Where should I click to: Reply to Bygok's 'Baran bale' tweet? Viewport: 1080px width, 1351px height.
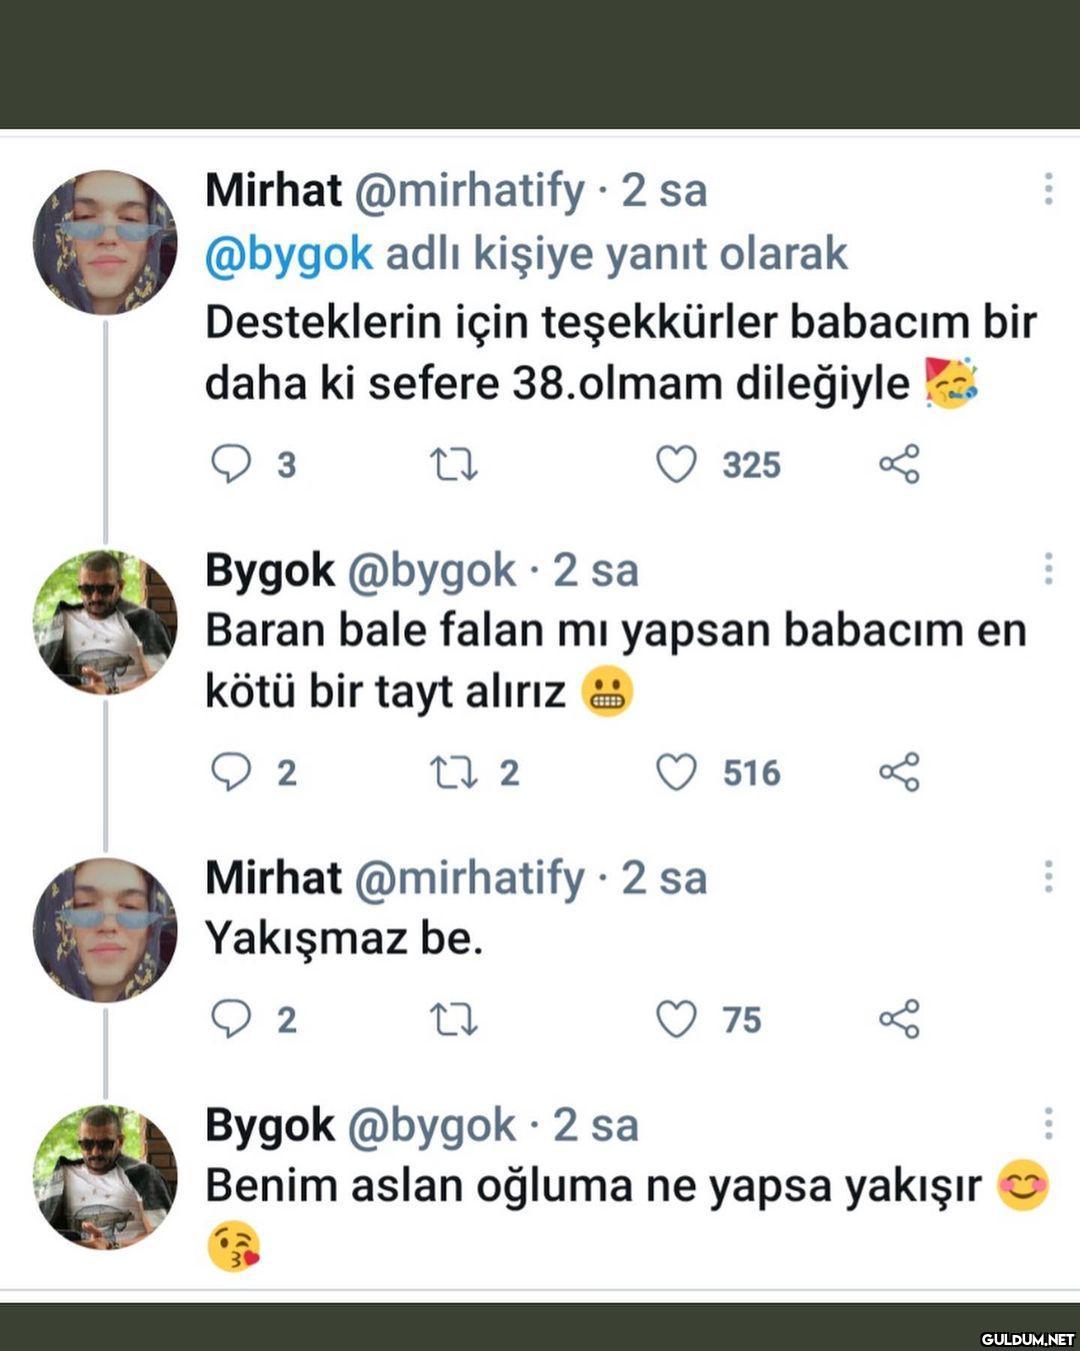click(x=231, y=773)
